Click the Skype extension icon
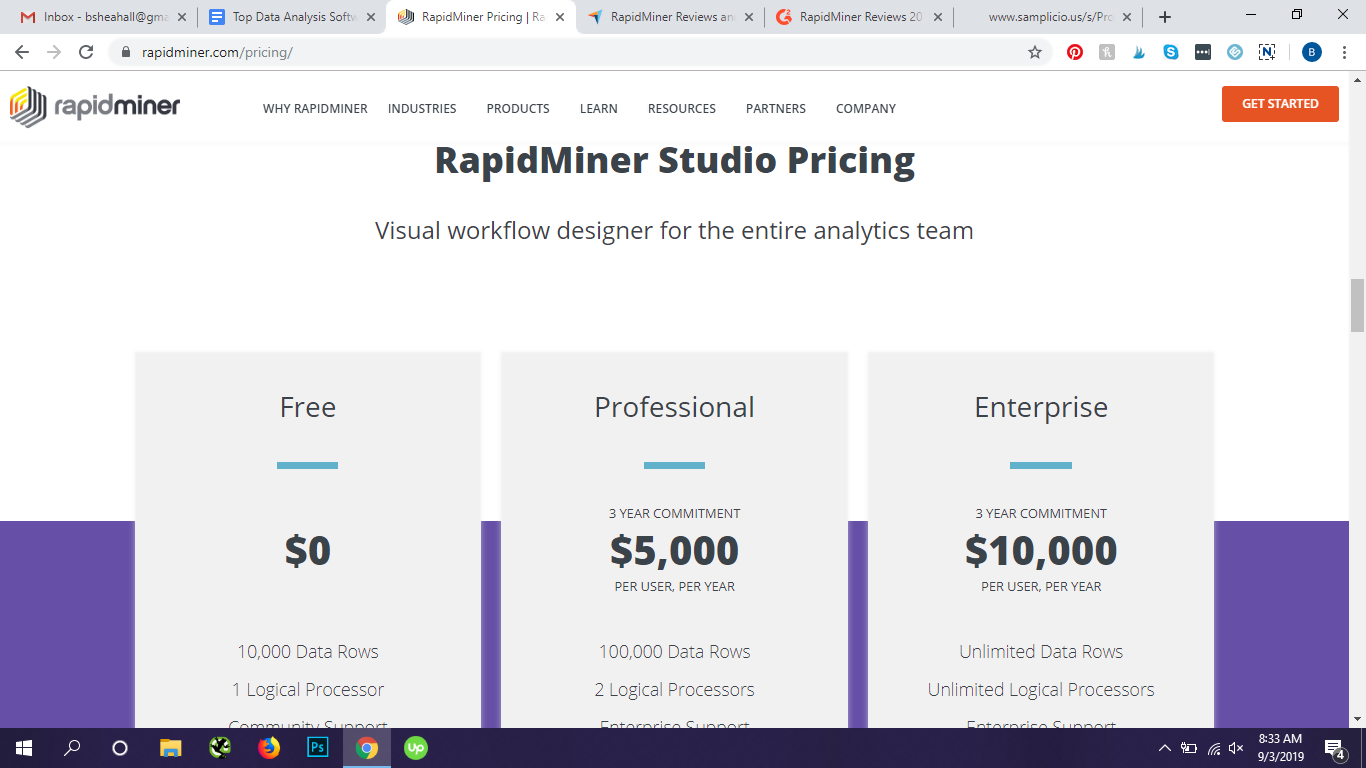Image resolution: width=1366 pixels, height=768 pixels. 1171,52
